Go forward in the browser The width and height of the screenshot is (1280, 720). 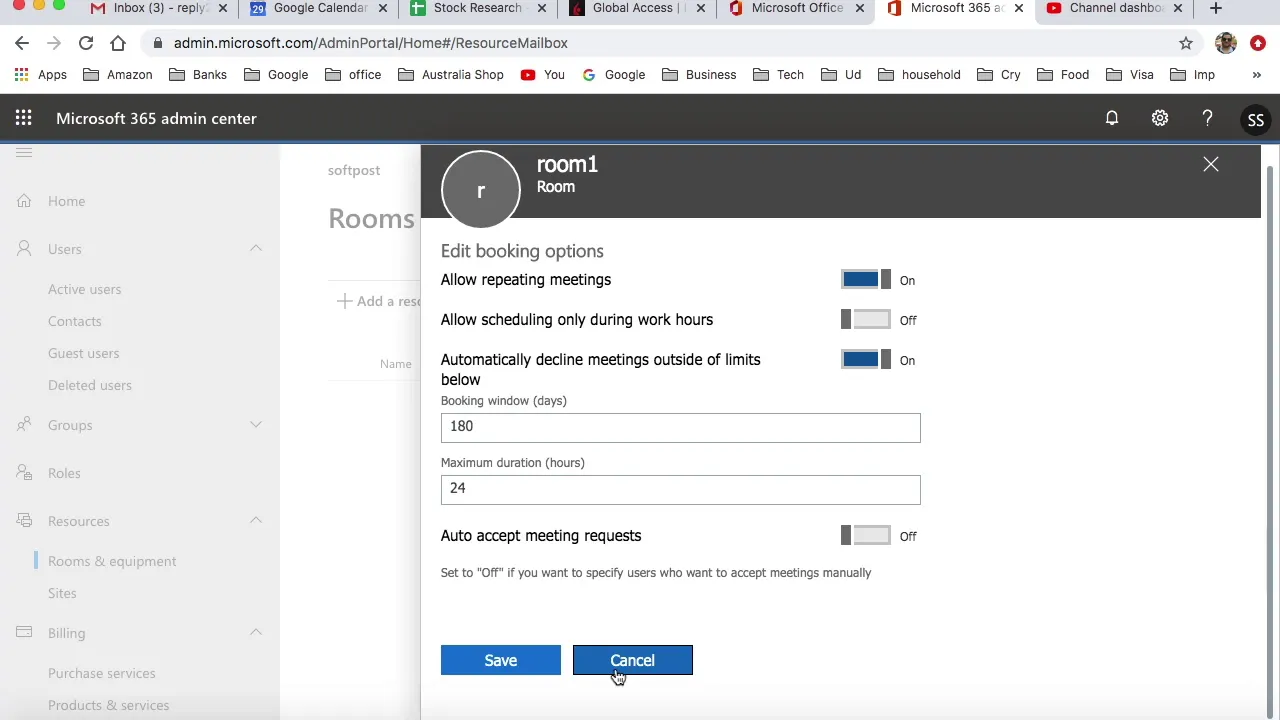tap(54, 43)
